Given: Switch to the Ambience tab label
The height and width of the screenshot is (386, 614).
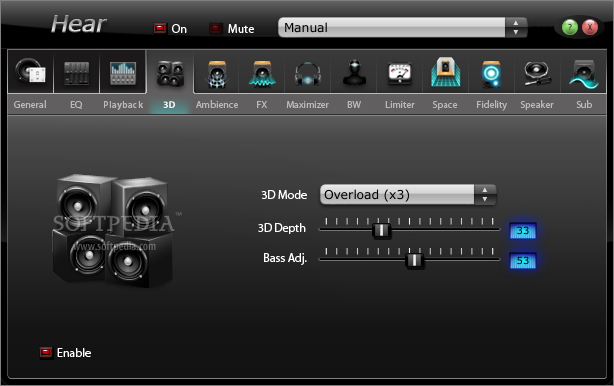Looking at the screenshot, I should coord(217,105).
